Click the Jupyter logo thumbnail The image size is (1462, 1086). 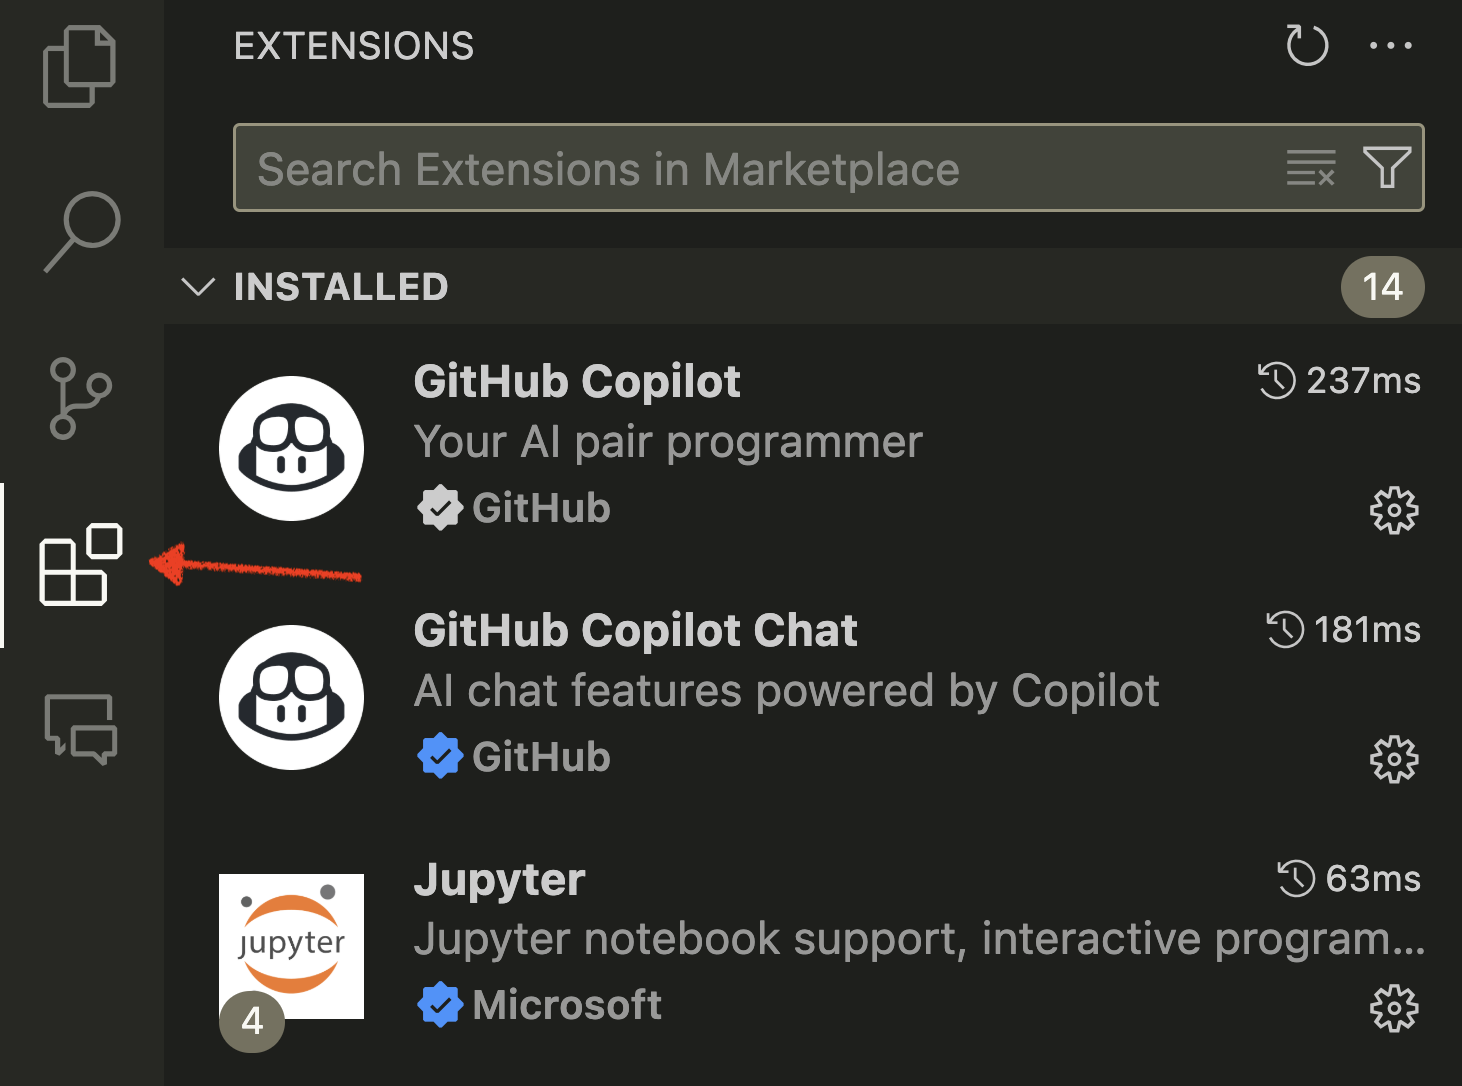pos(291,946)
